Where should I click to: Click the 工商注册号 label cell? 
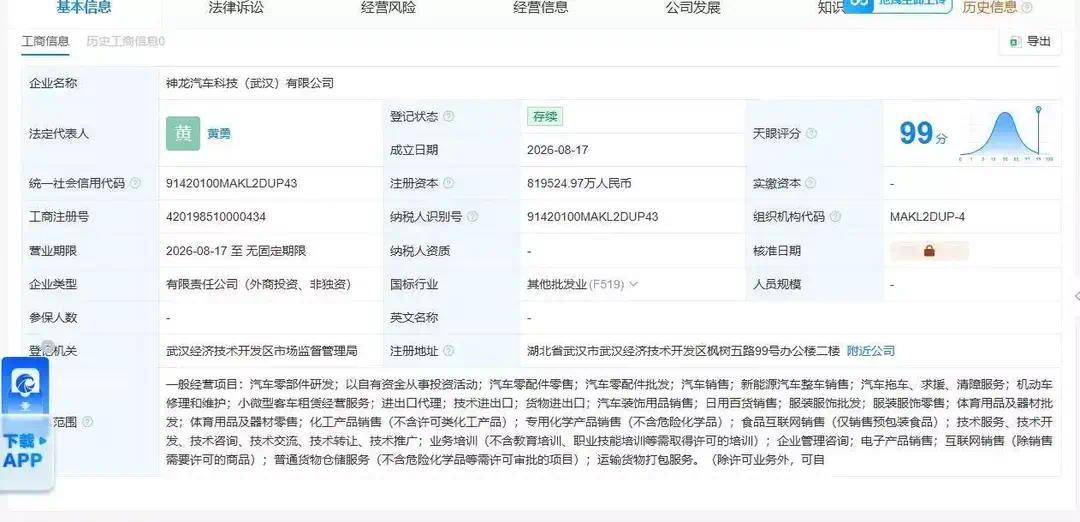coord(90,217)
